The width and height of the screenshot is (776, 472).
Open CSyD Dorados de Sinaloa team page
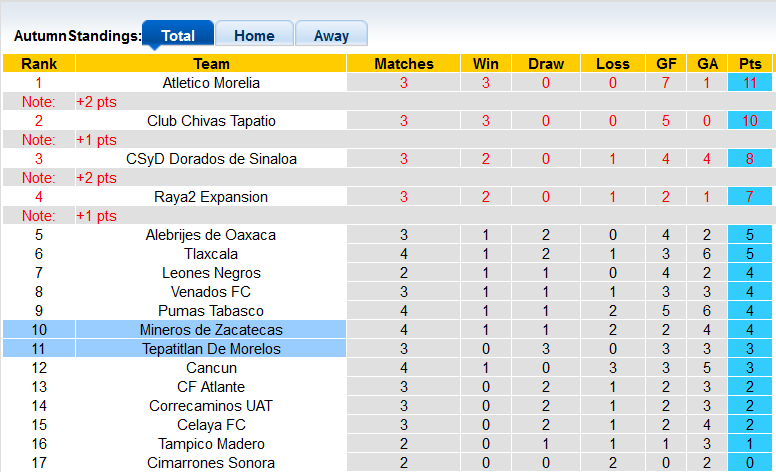click(211, 159)
